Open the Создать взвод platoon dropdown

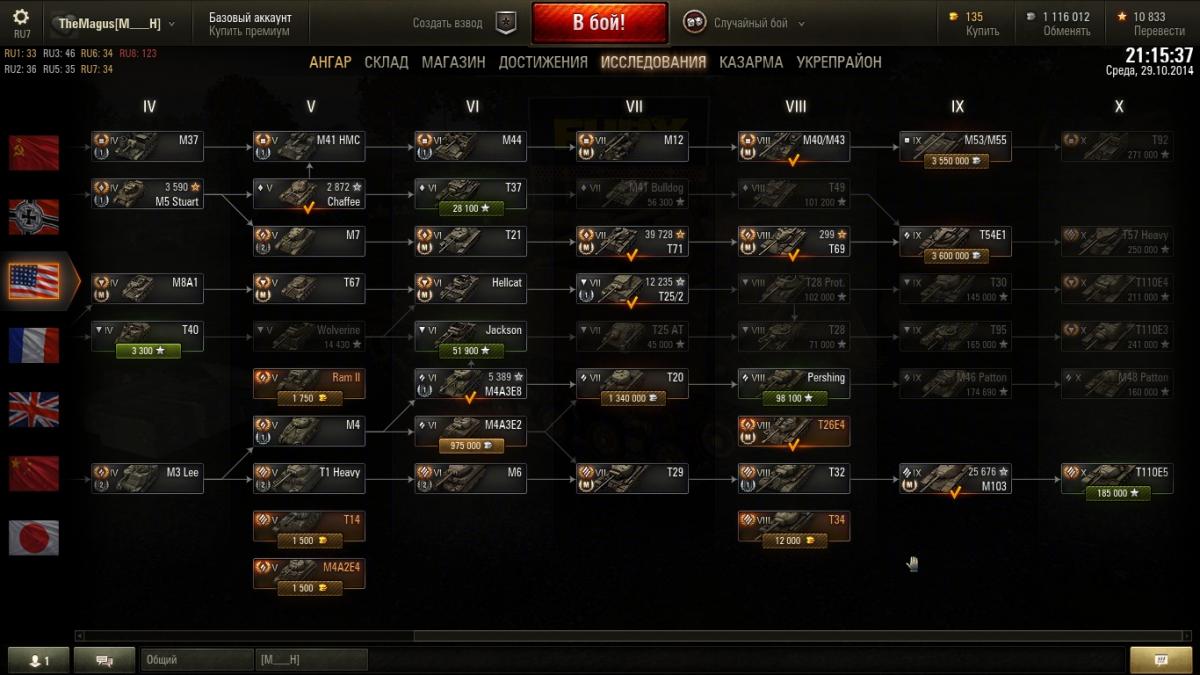[x=447, y=23]
